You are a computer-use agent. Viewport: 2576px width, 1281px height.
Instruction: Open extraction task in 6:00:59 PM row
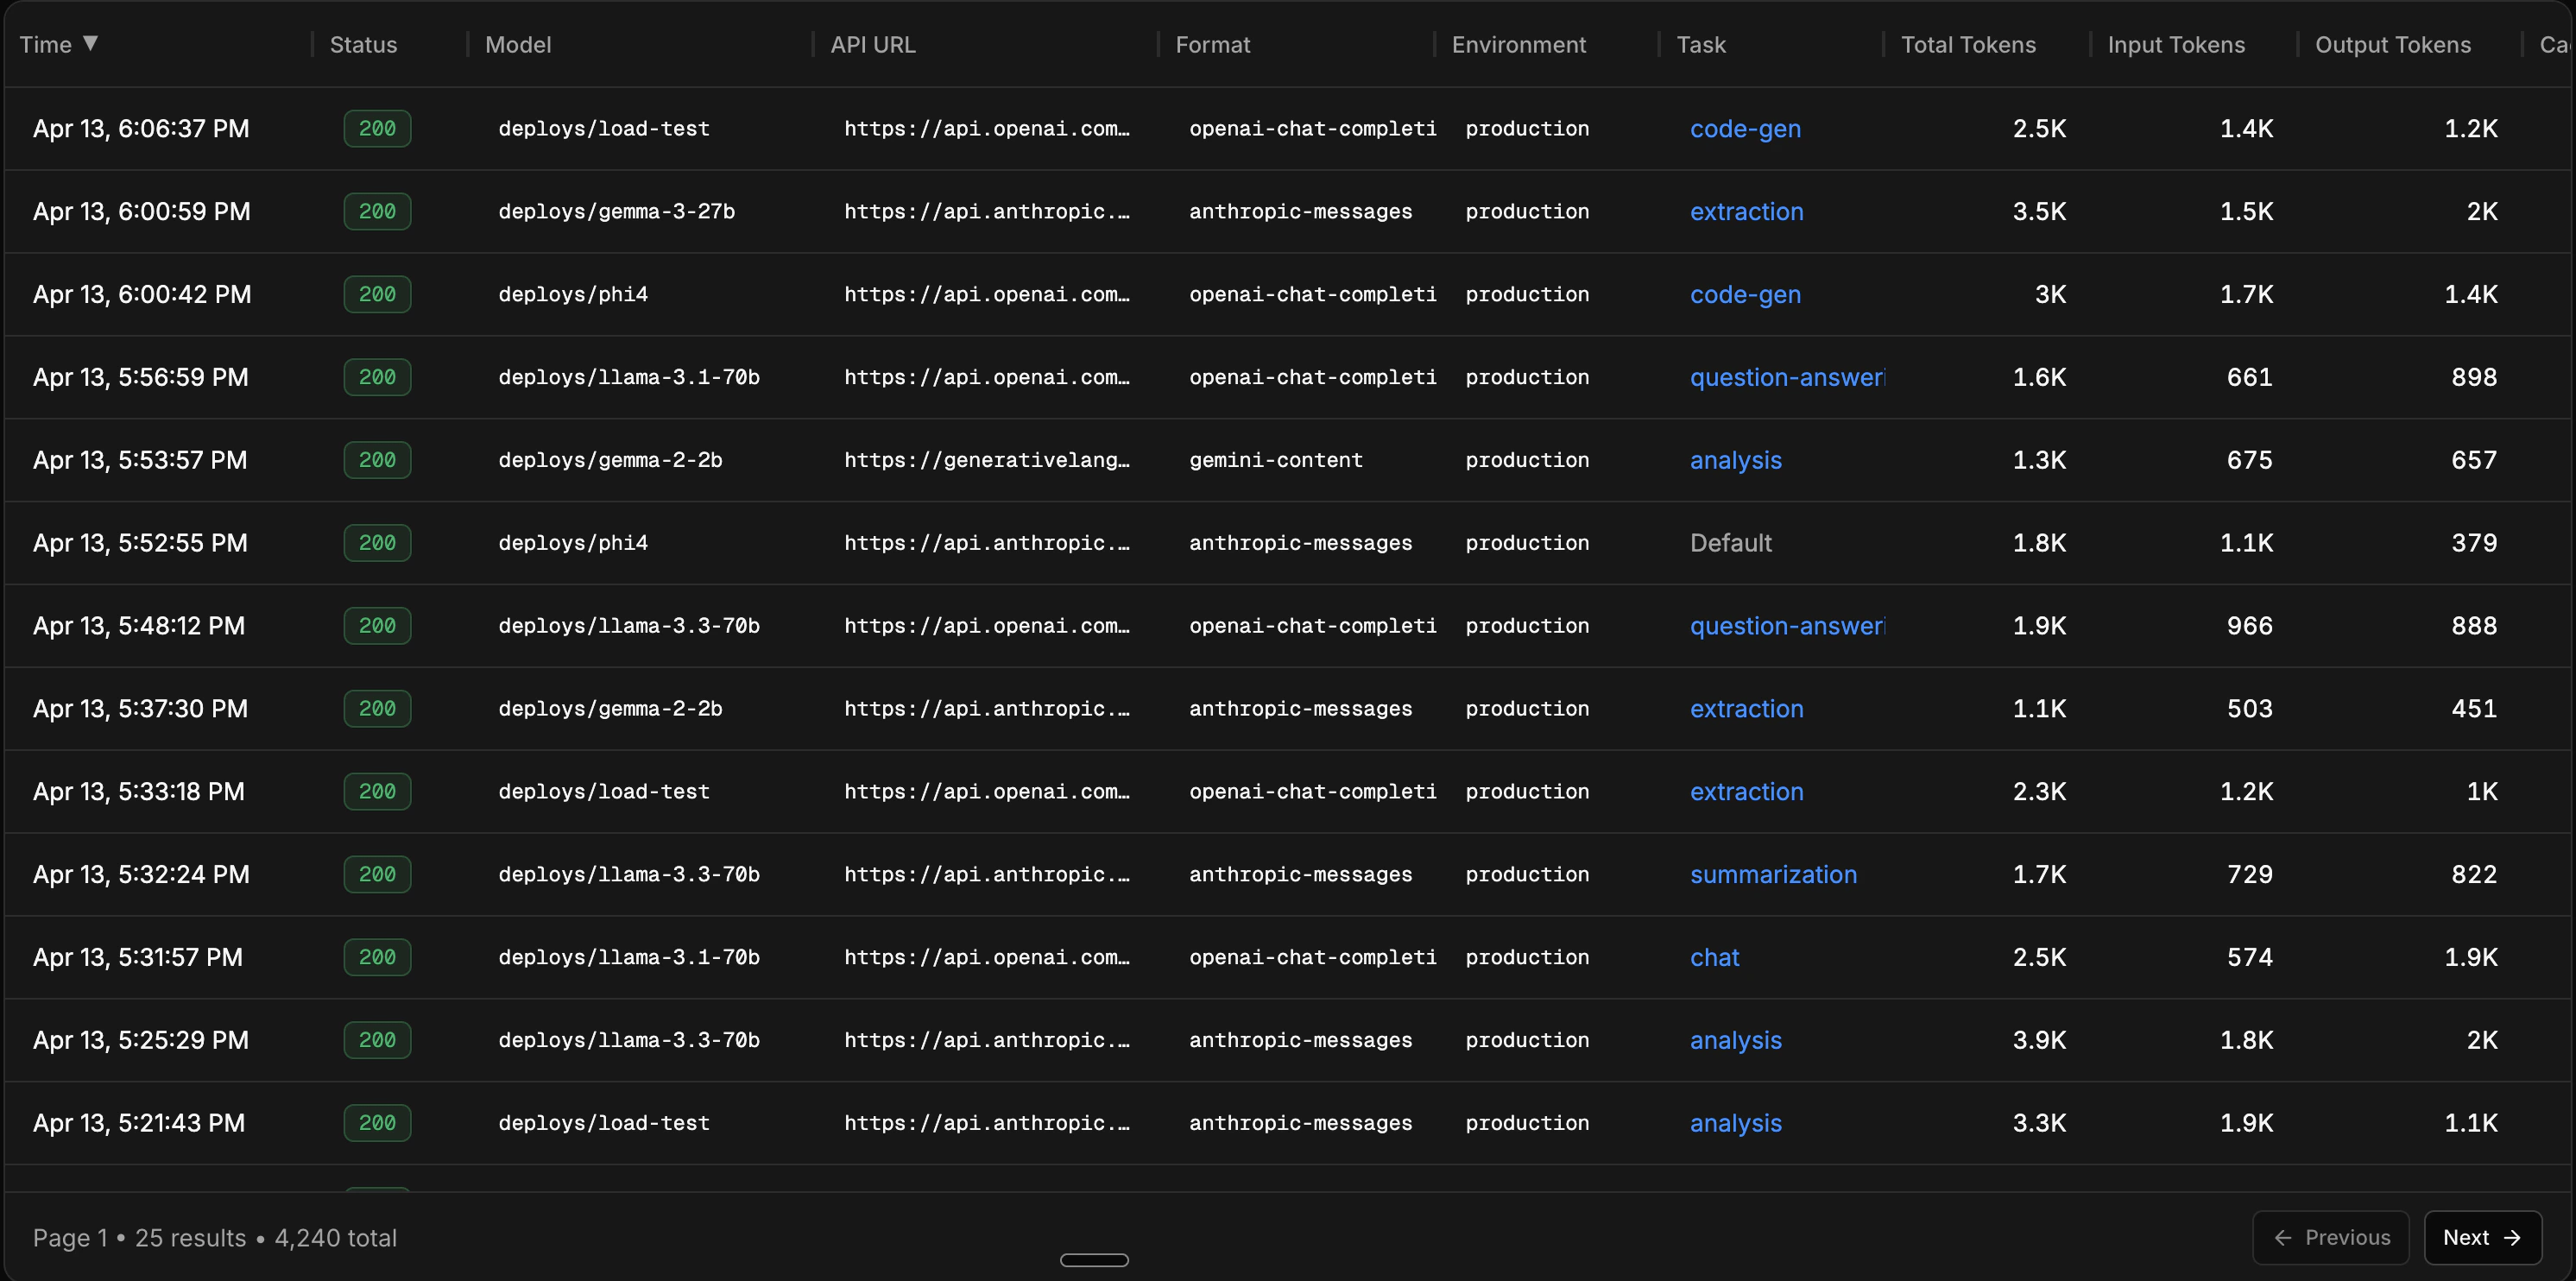point(1746,212)
